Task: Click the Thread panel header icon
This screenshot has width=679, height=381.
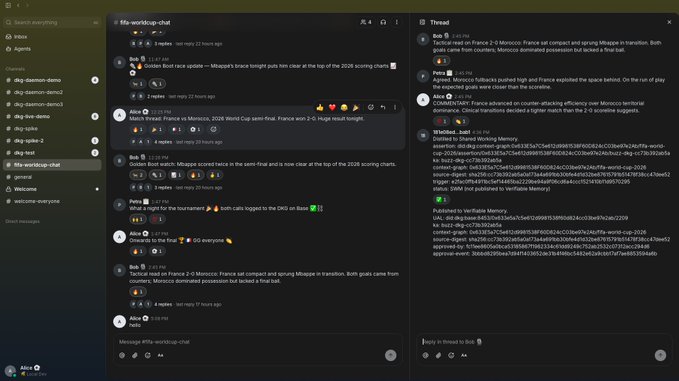Action: 422,22
